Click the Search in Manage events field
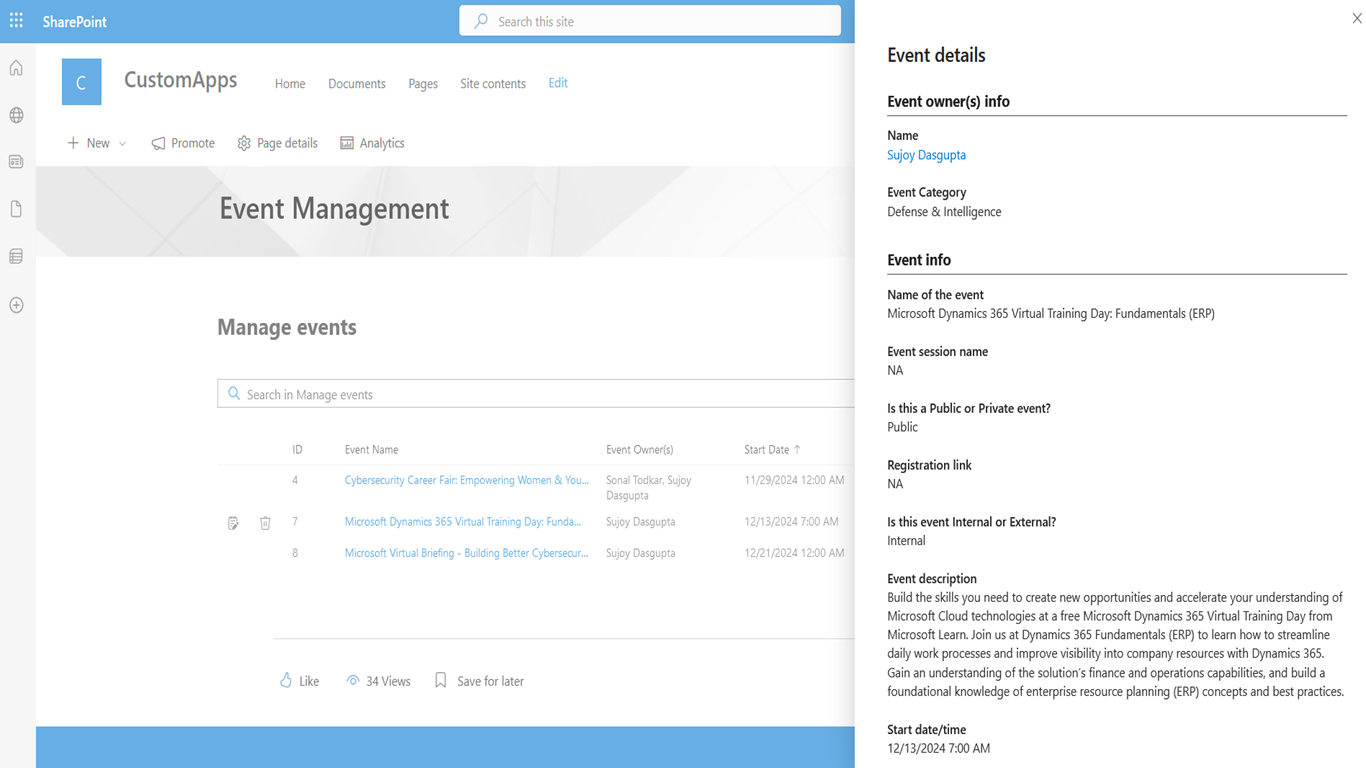 click(540, 394)
